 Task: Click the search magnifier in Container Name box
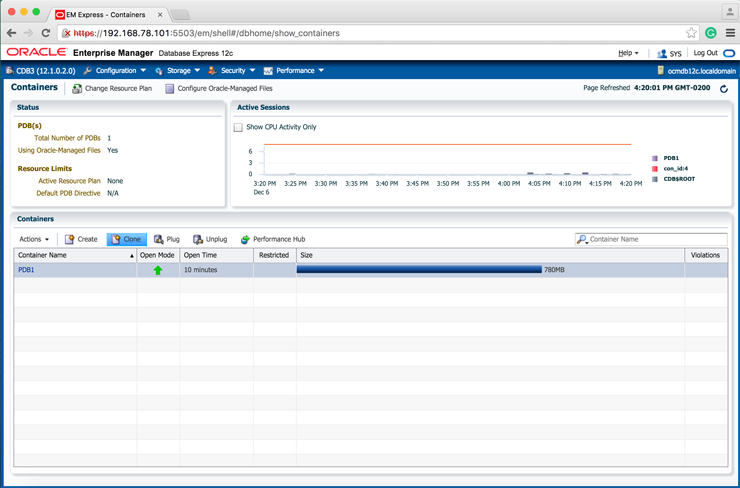coord(582,239)
